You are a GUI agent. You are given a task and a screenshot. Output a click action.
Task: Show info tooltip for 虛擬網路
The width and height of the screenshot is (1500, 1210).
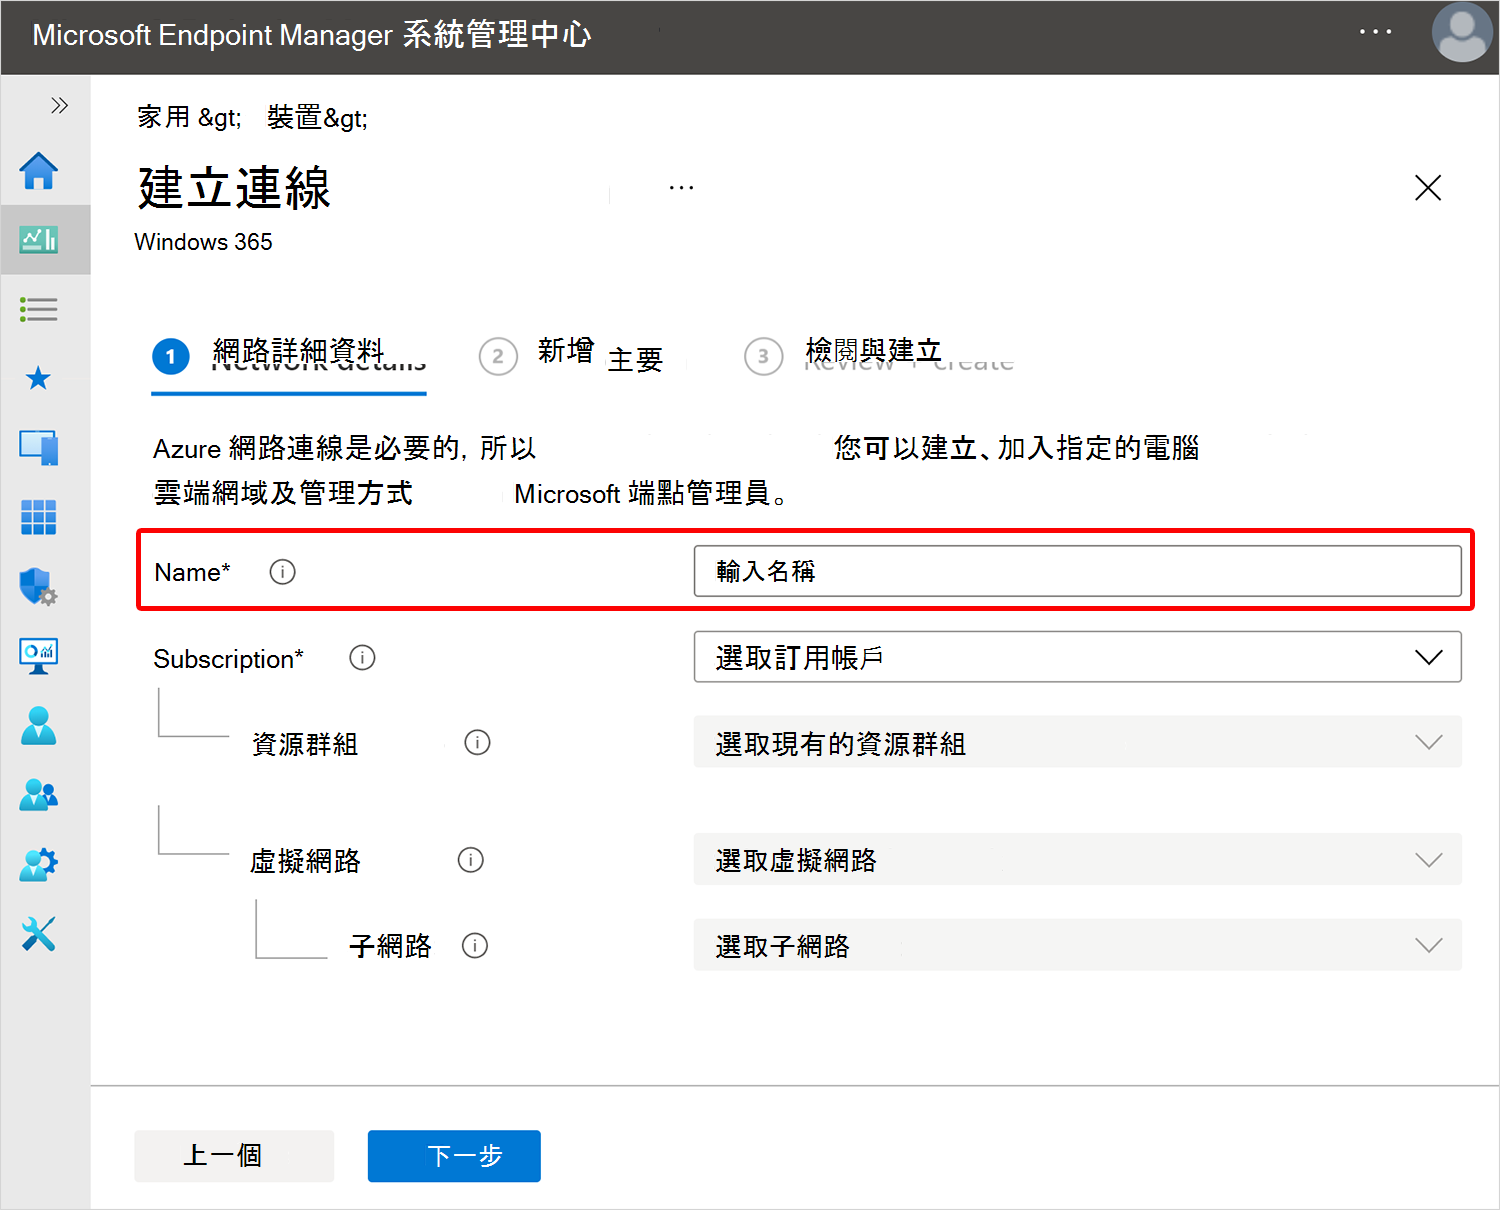coord(471,860)
